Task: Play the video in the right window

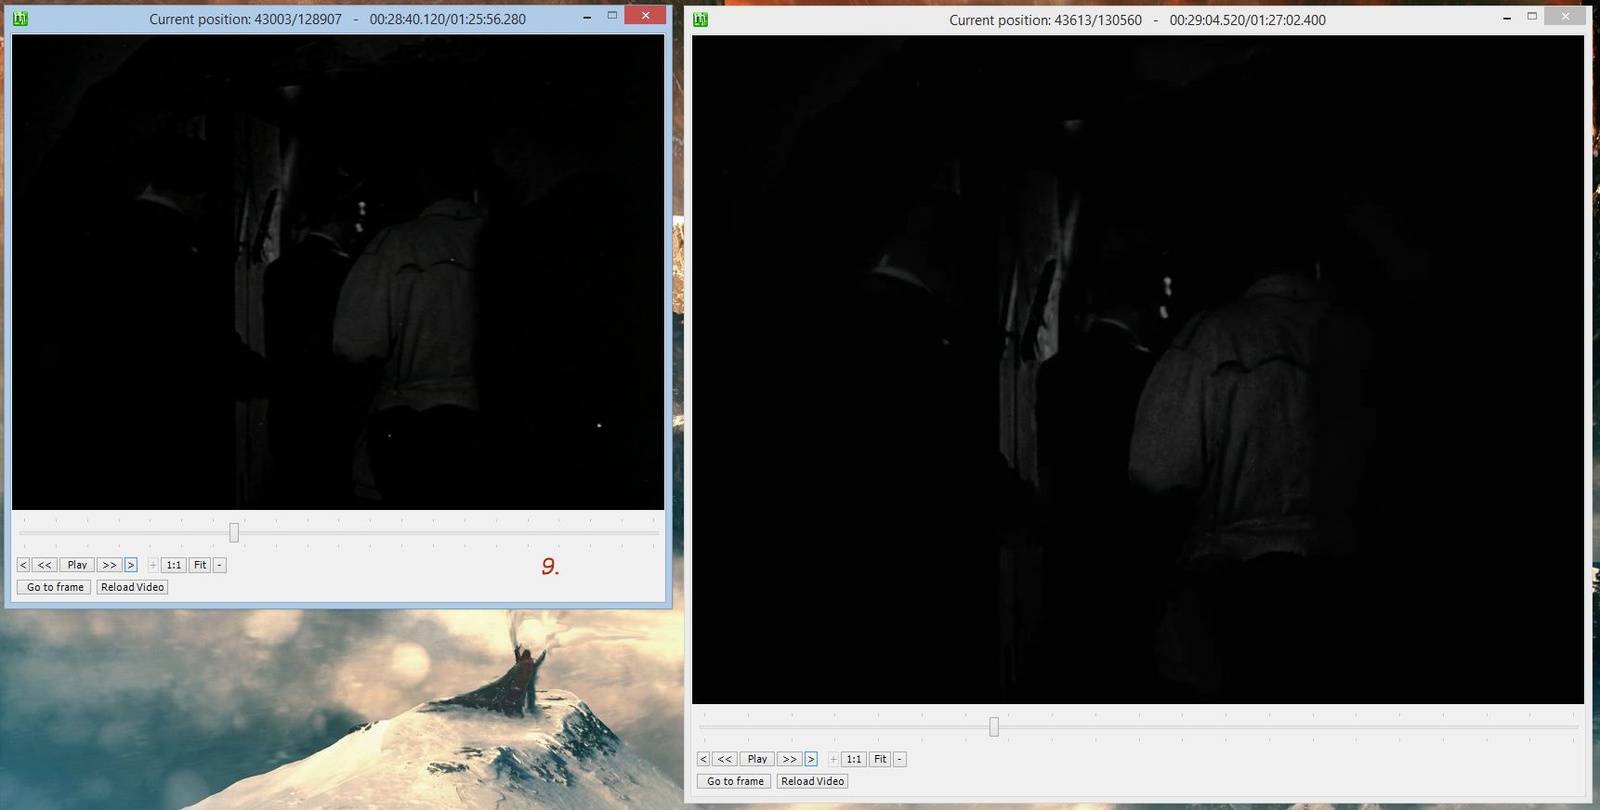Action: coord(757,759)
